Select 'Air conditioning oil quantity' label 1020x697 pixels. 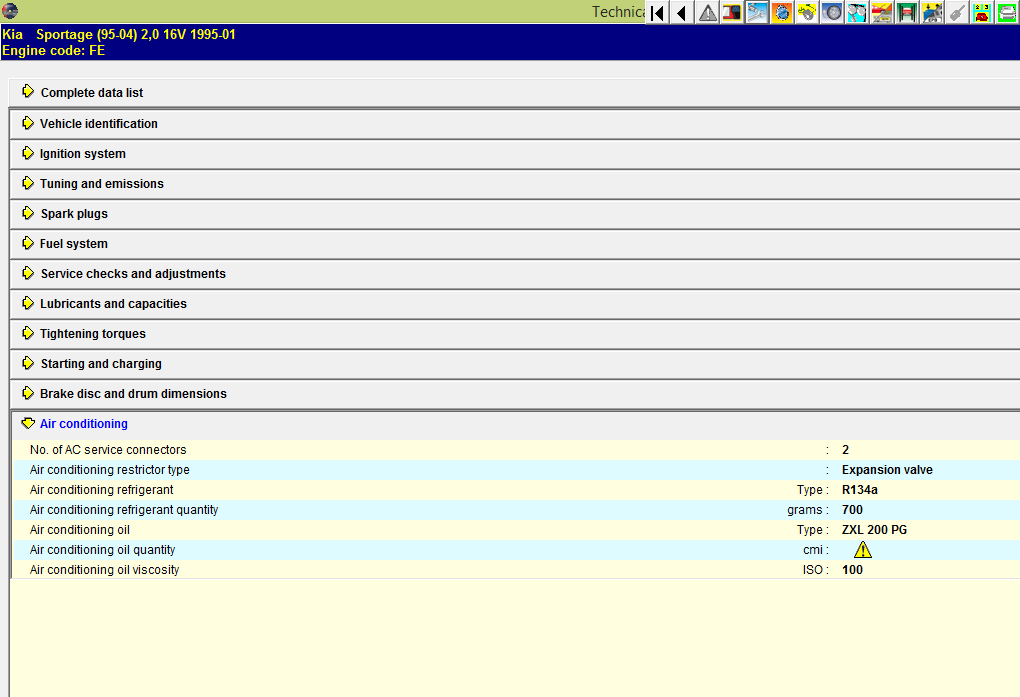click(102, 550)
